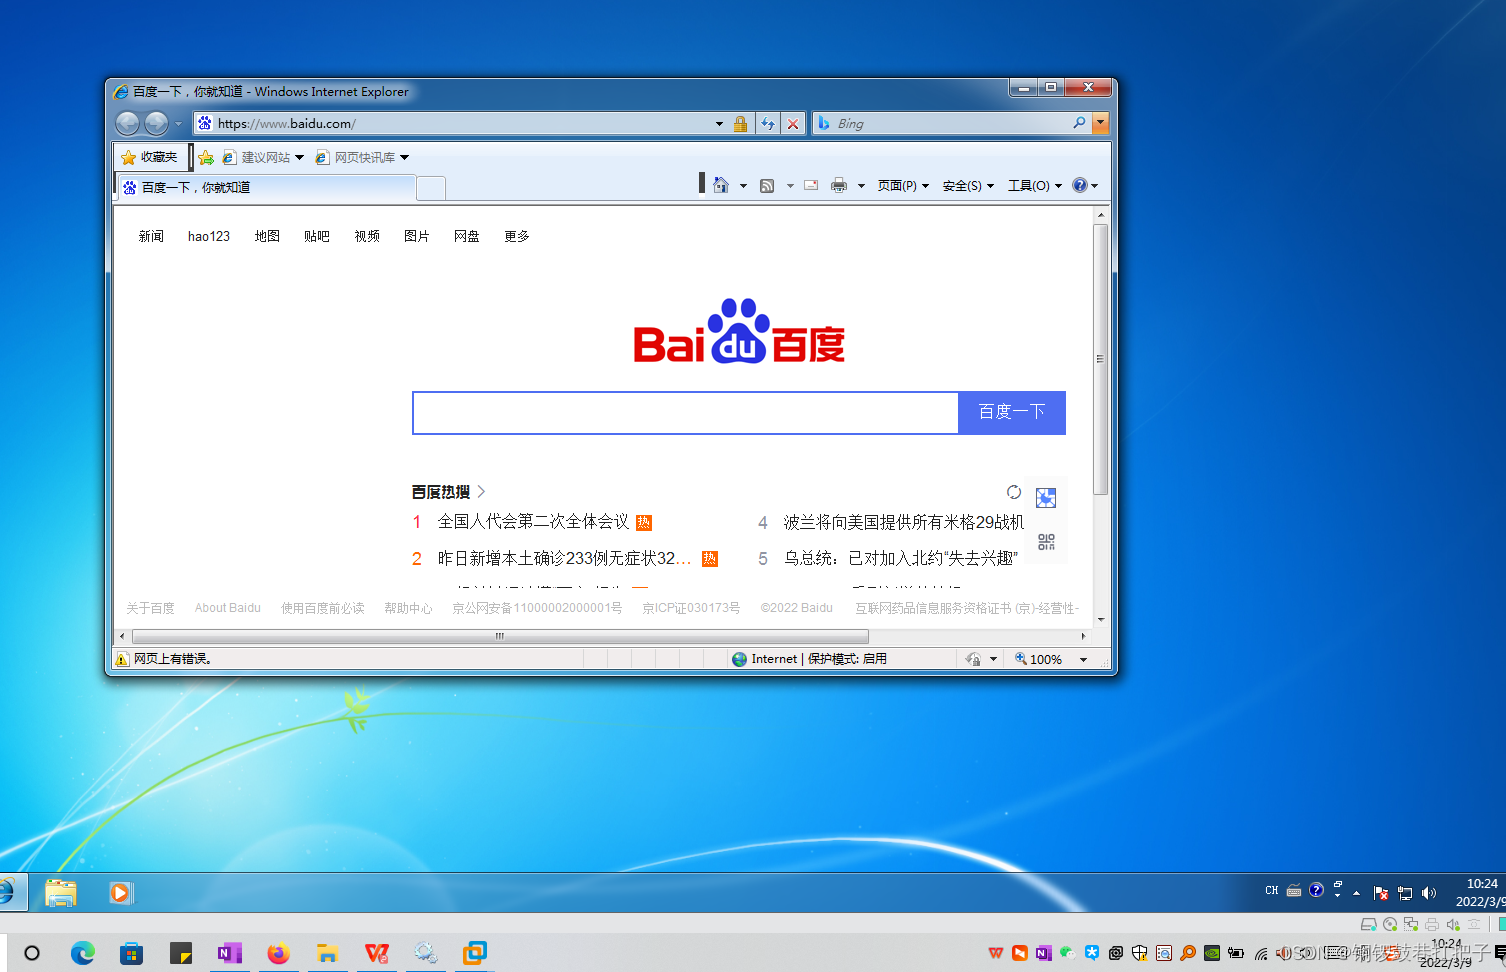Open the 图片 link
This screenshot has width=1506, height=972.
point(417,236)
